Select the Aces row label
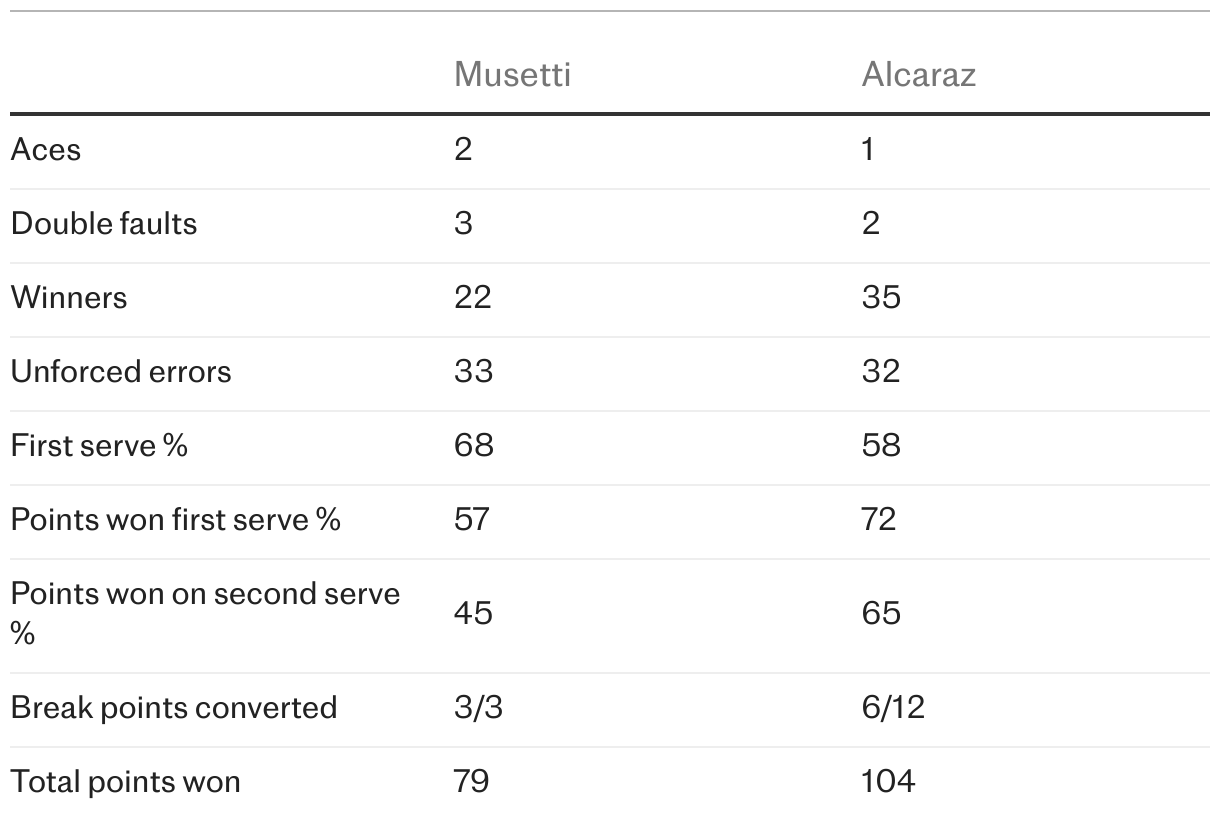Image resolution: width=1220 pixels, height=830 pixels. click(46, 150)
